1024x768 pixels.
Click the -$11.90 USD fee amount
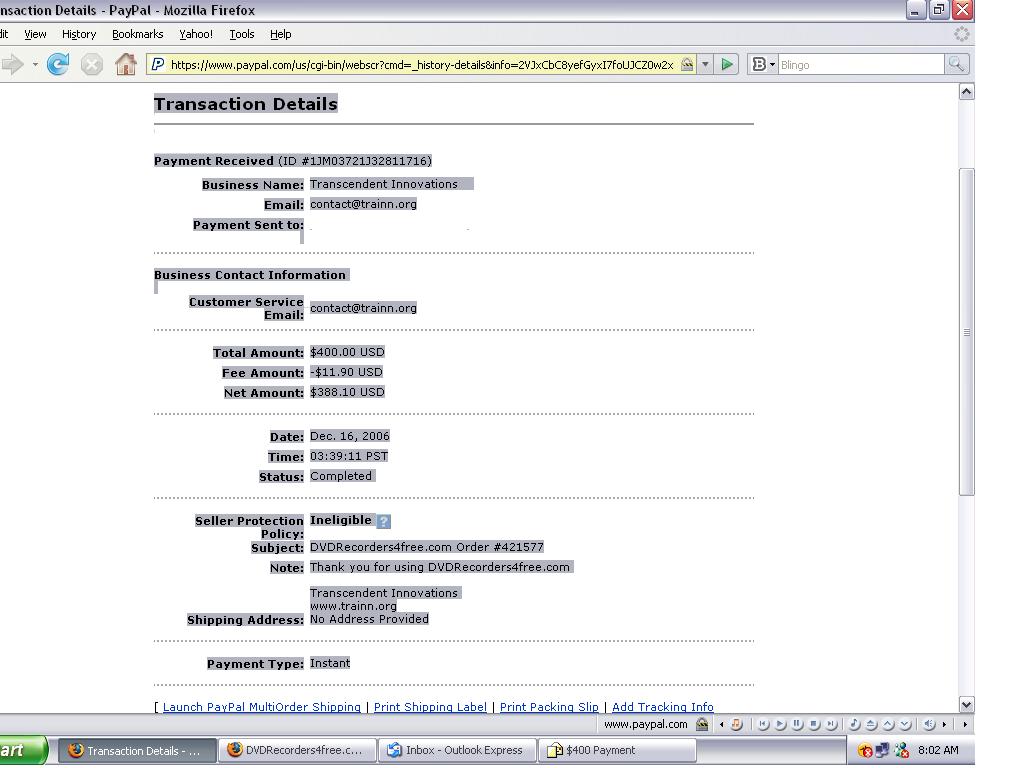pos(346,372)
